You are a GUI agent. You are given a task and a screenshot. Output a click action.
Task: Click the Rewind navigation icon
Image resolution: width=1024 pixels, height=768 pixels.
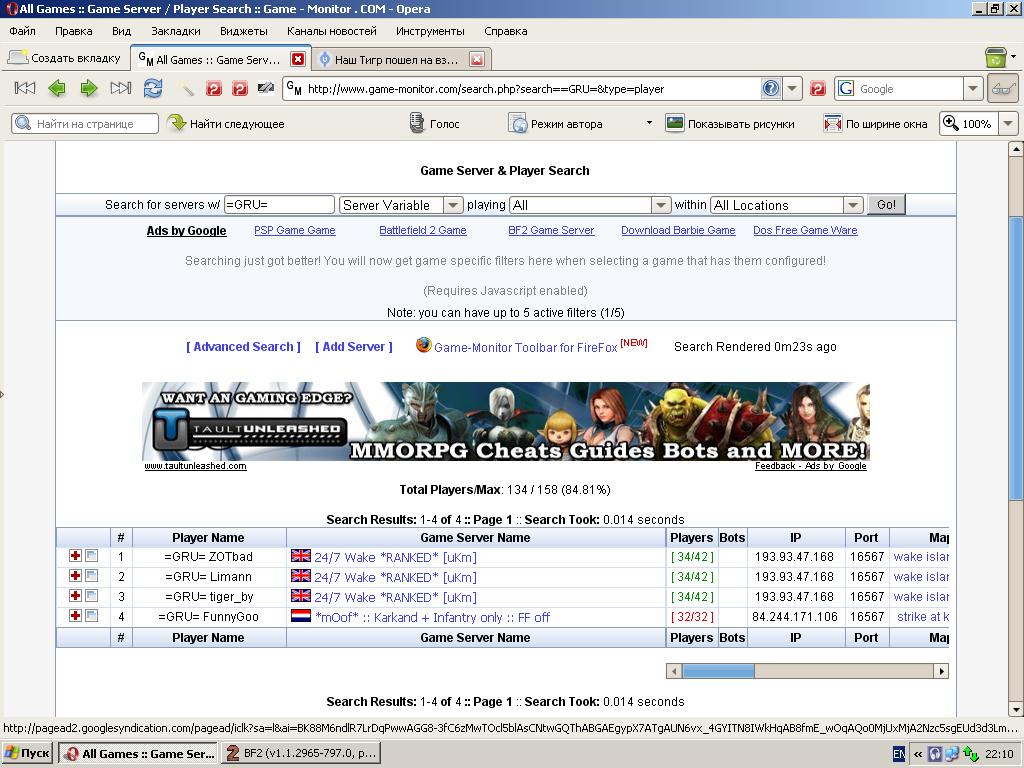point(25,88)
